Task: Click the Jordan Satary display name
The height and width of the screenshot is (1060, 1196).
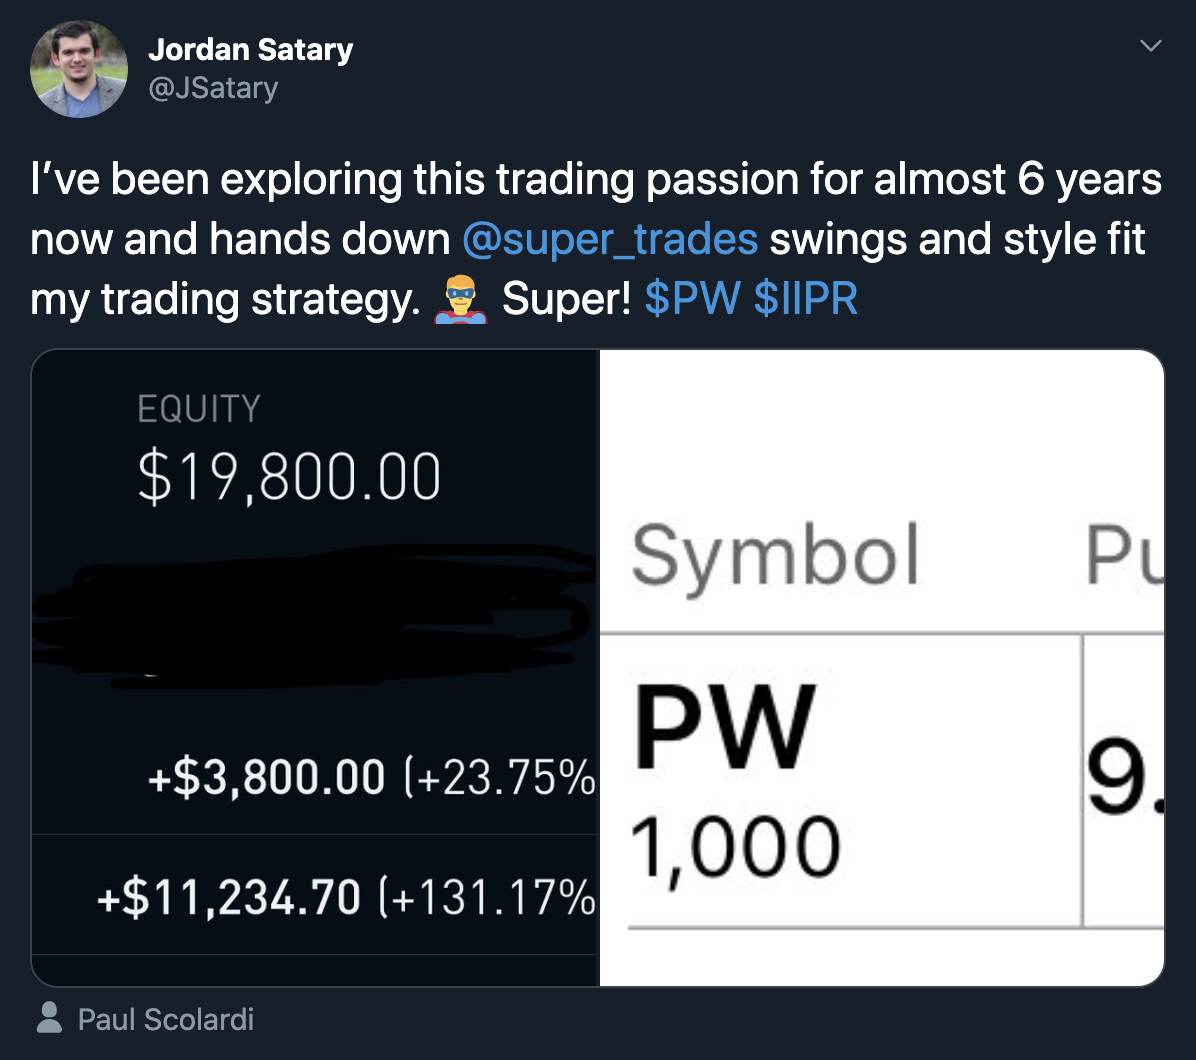Action: (250, 49)
